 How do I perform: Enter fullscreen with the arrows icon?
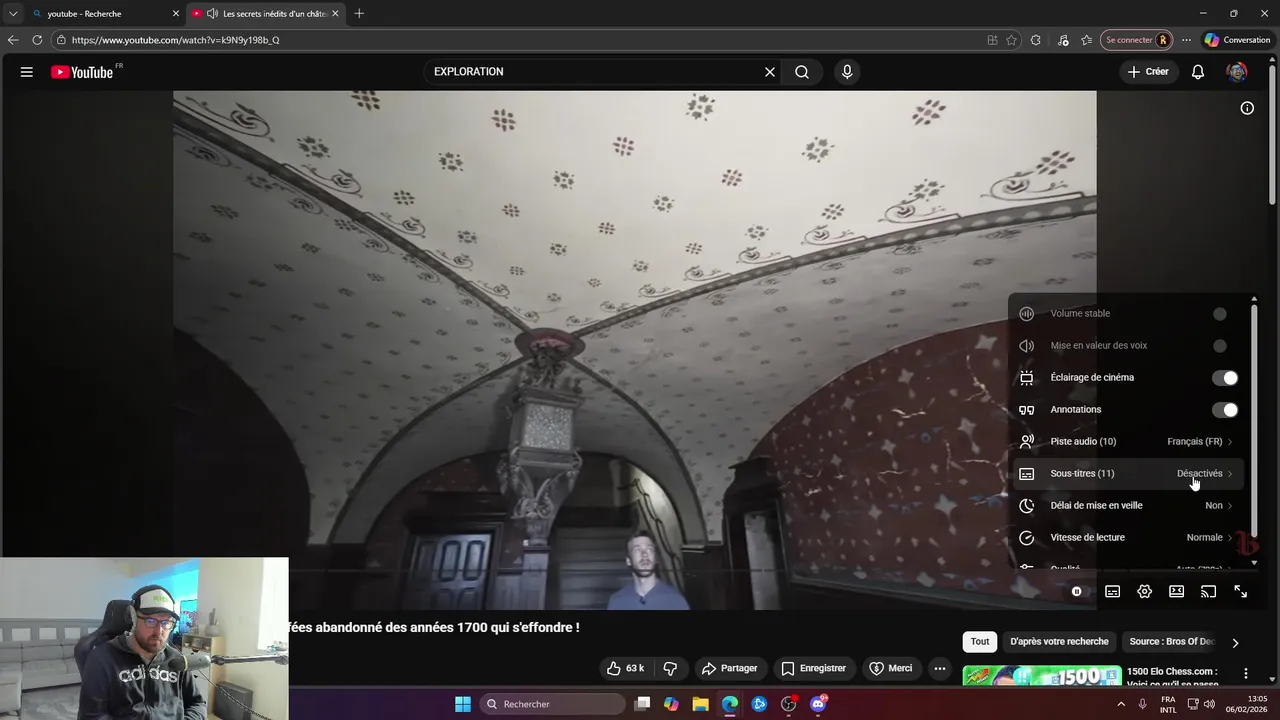click(1240, 592)
